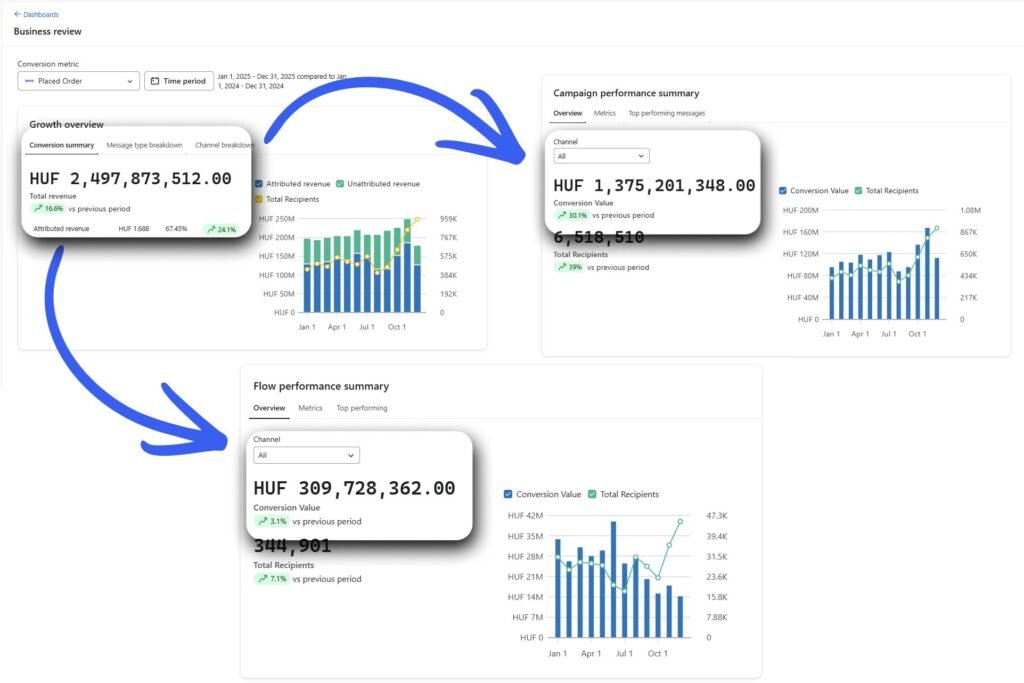
Task: Disable Conversion Value in Campaign performance chart
Action: point(782,190)
